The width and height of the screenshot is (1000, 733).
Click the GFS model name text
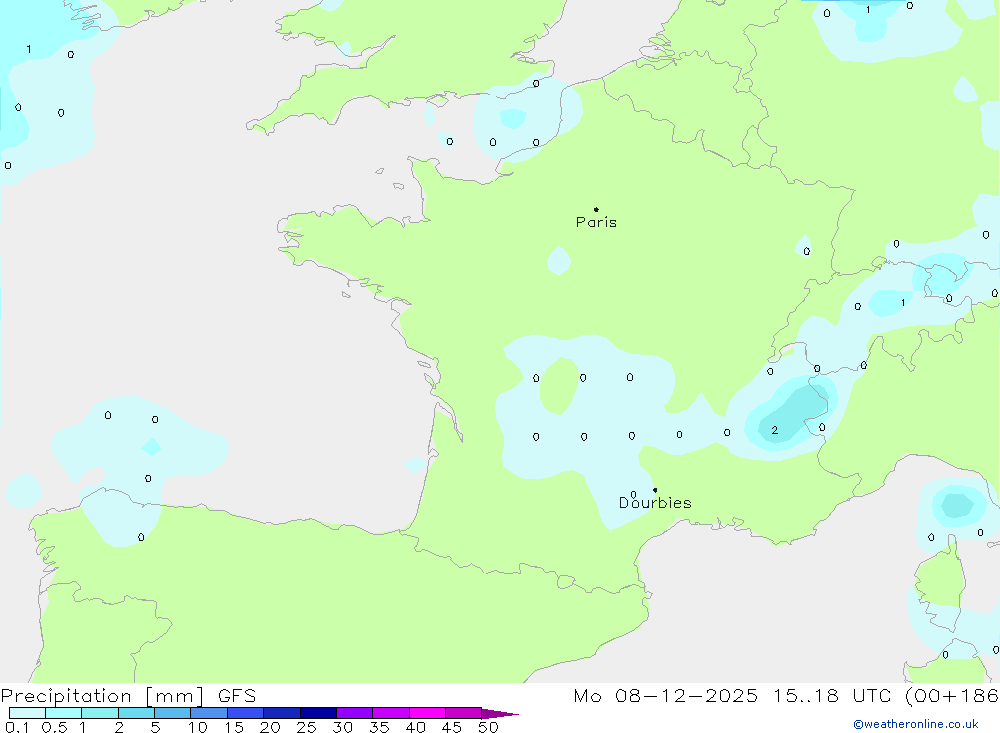237,696
